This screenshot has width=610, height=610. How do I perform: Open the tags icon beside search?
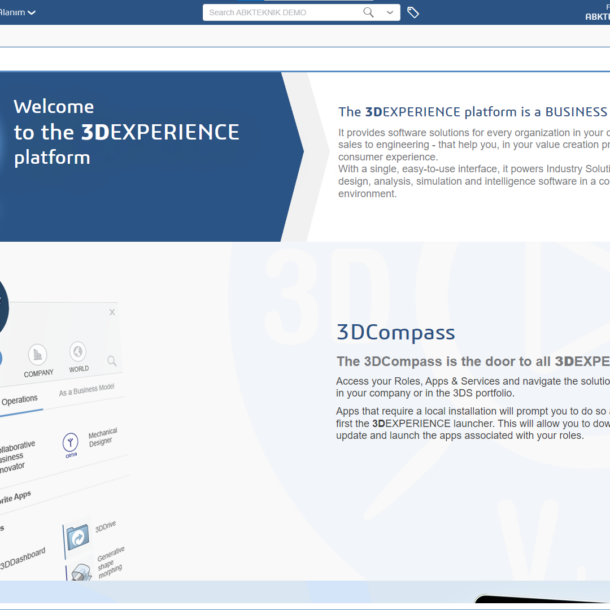pyautogui.click(x=413, y=12)
